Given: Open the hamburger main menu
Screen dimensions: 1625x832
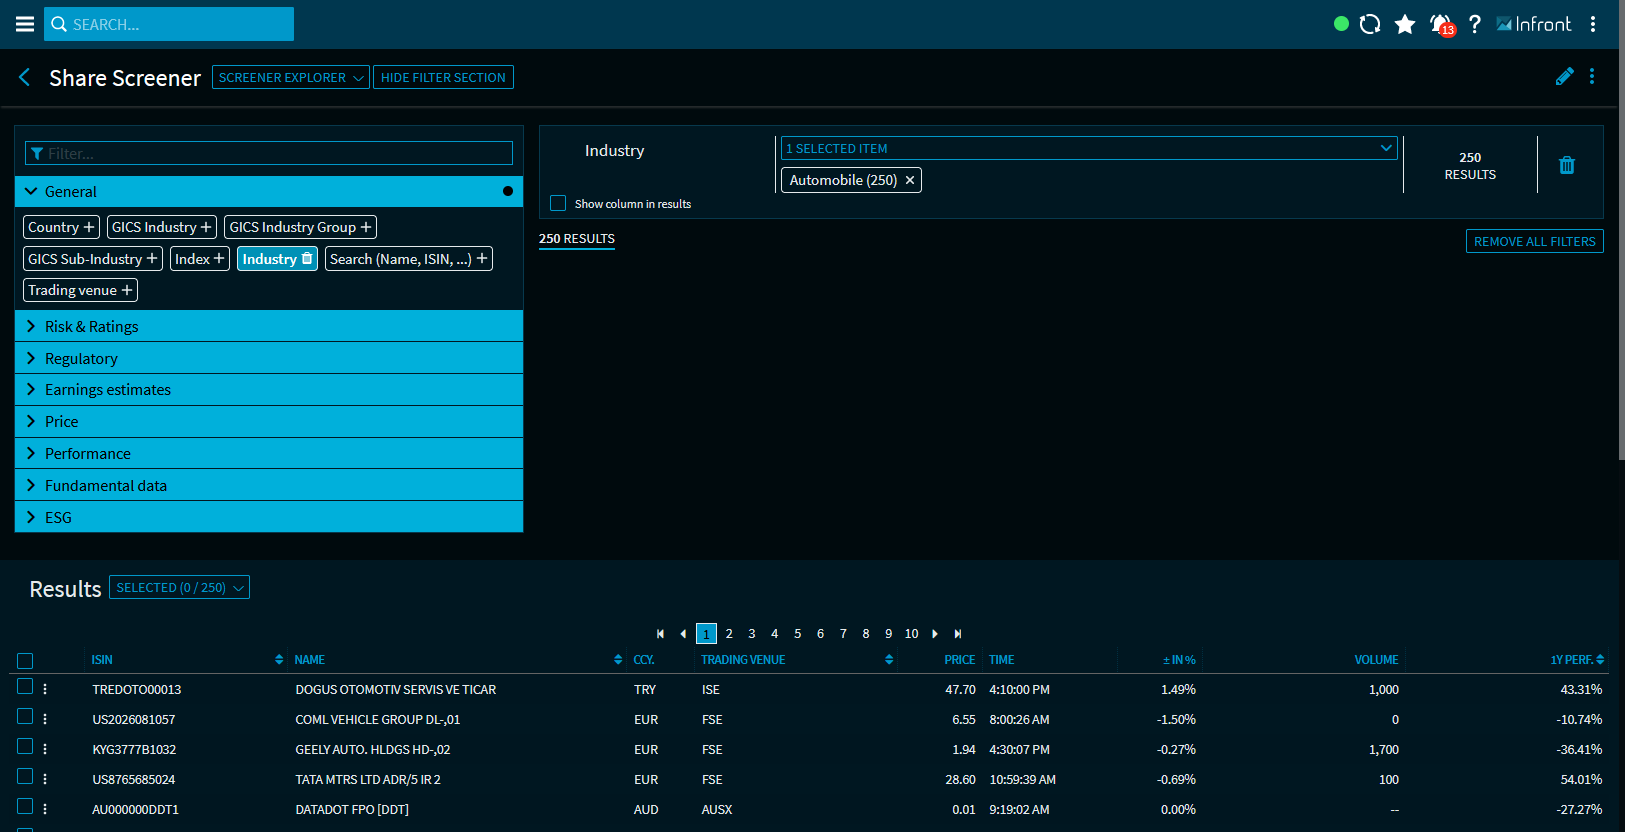Looking at the screenshot, I should [x=25, y=24].
